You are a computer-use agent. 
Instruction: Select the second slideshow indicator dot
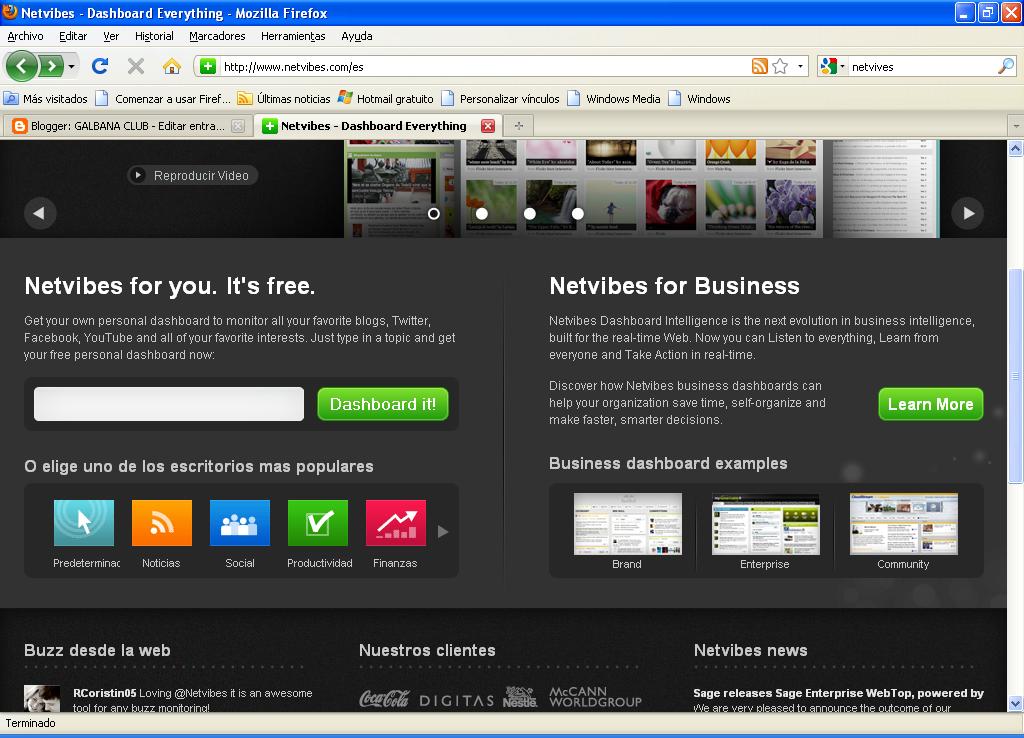[481, 213]
